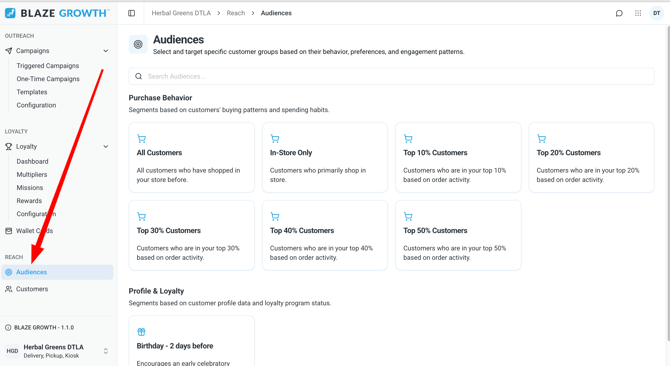Click the Herbal Greens DTLA breadcrumb
The image size is (670, 366).
tap(181, 13)
